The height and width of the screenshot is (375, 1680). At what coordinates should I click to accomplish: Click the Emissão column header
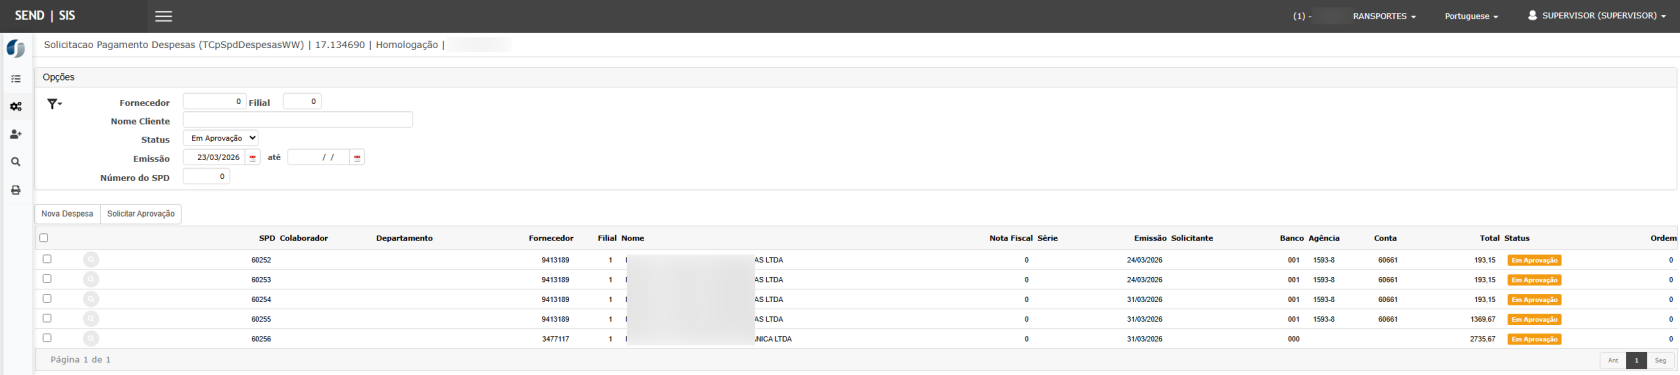(x=1150, y=239)
